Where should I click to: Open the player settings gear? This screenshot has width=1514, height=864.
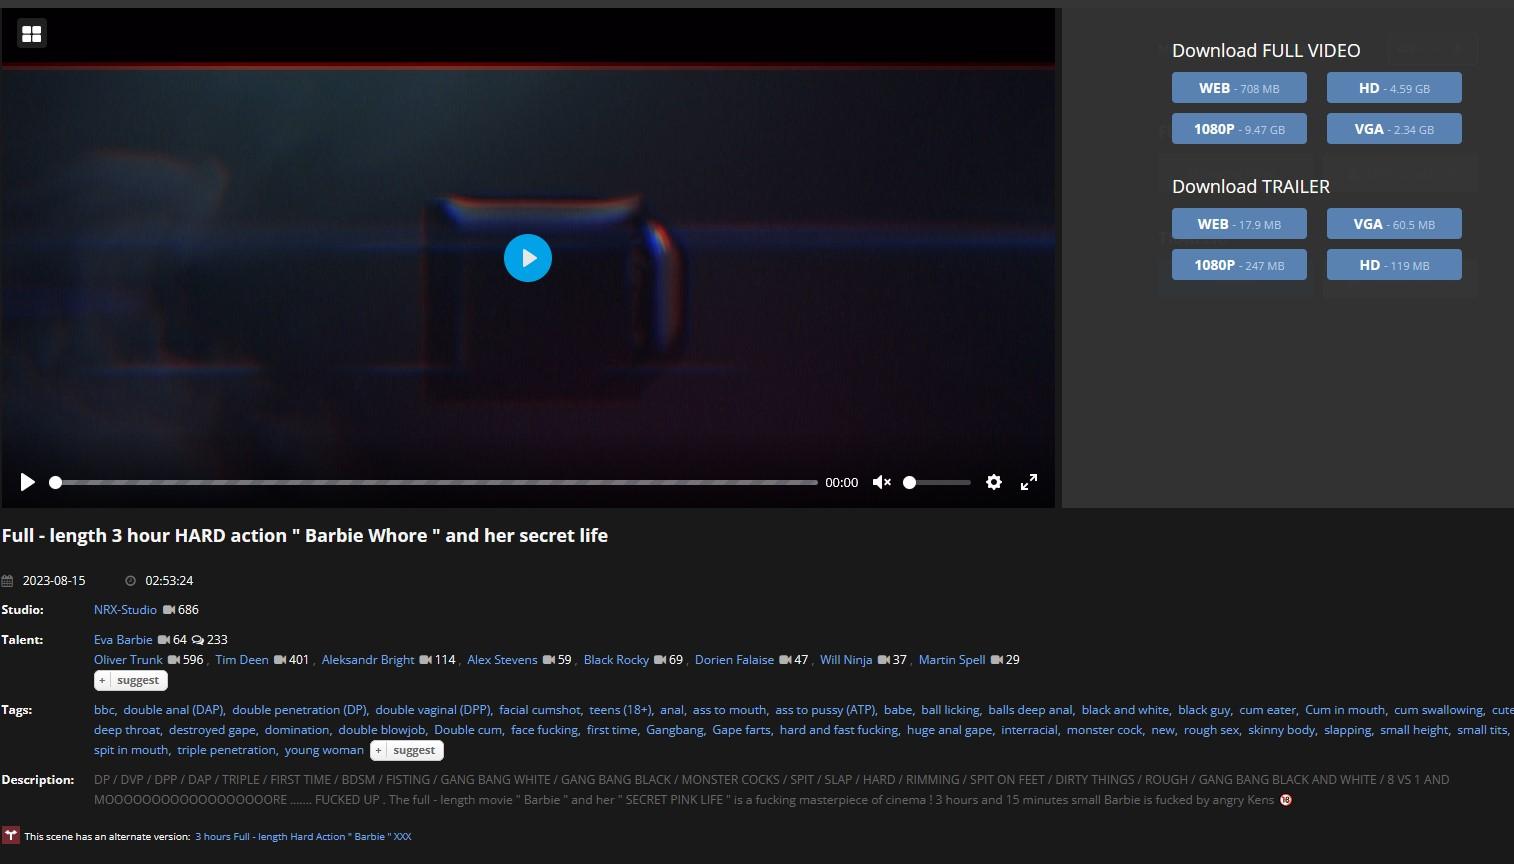(993, 482)
